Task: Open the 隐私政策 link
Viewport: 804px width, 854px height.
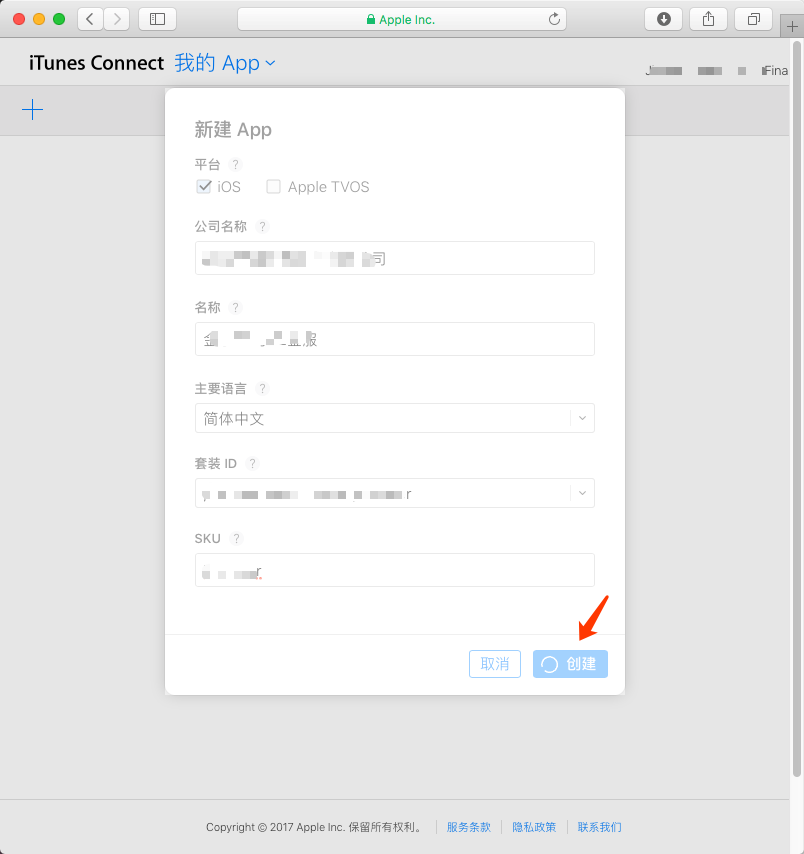Action: tap(534, 827)
